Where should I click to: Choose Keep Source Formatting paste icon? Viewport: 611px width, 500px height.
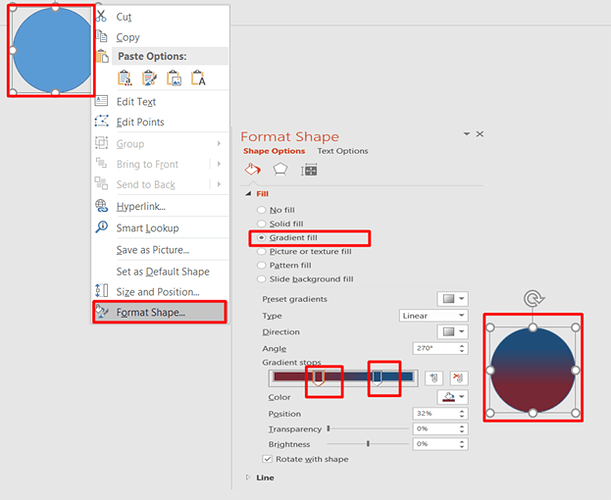coord(149,78)
